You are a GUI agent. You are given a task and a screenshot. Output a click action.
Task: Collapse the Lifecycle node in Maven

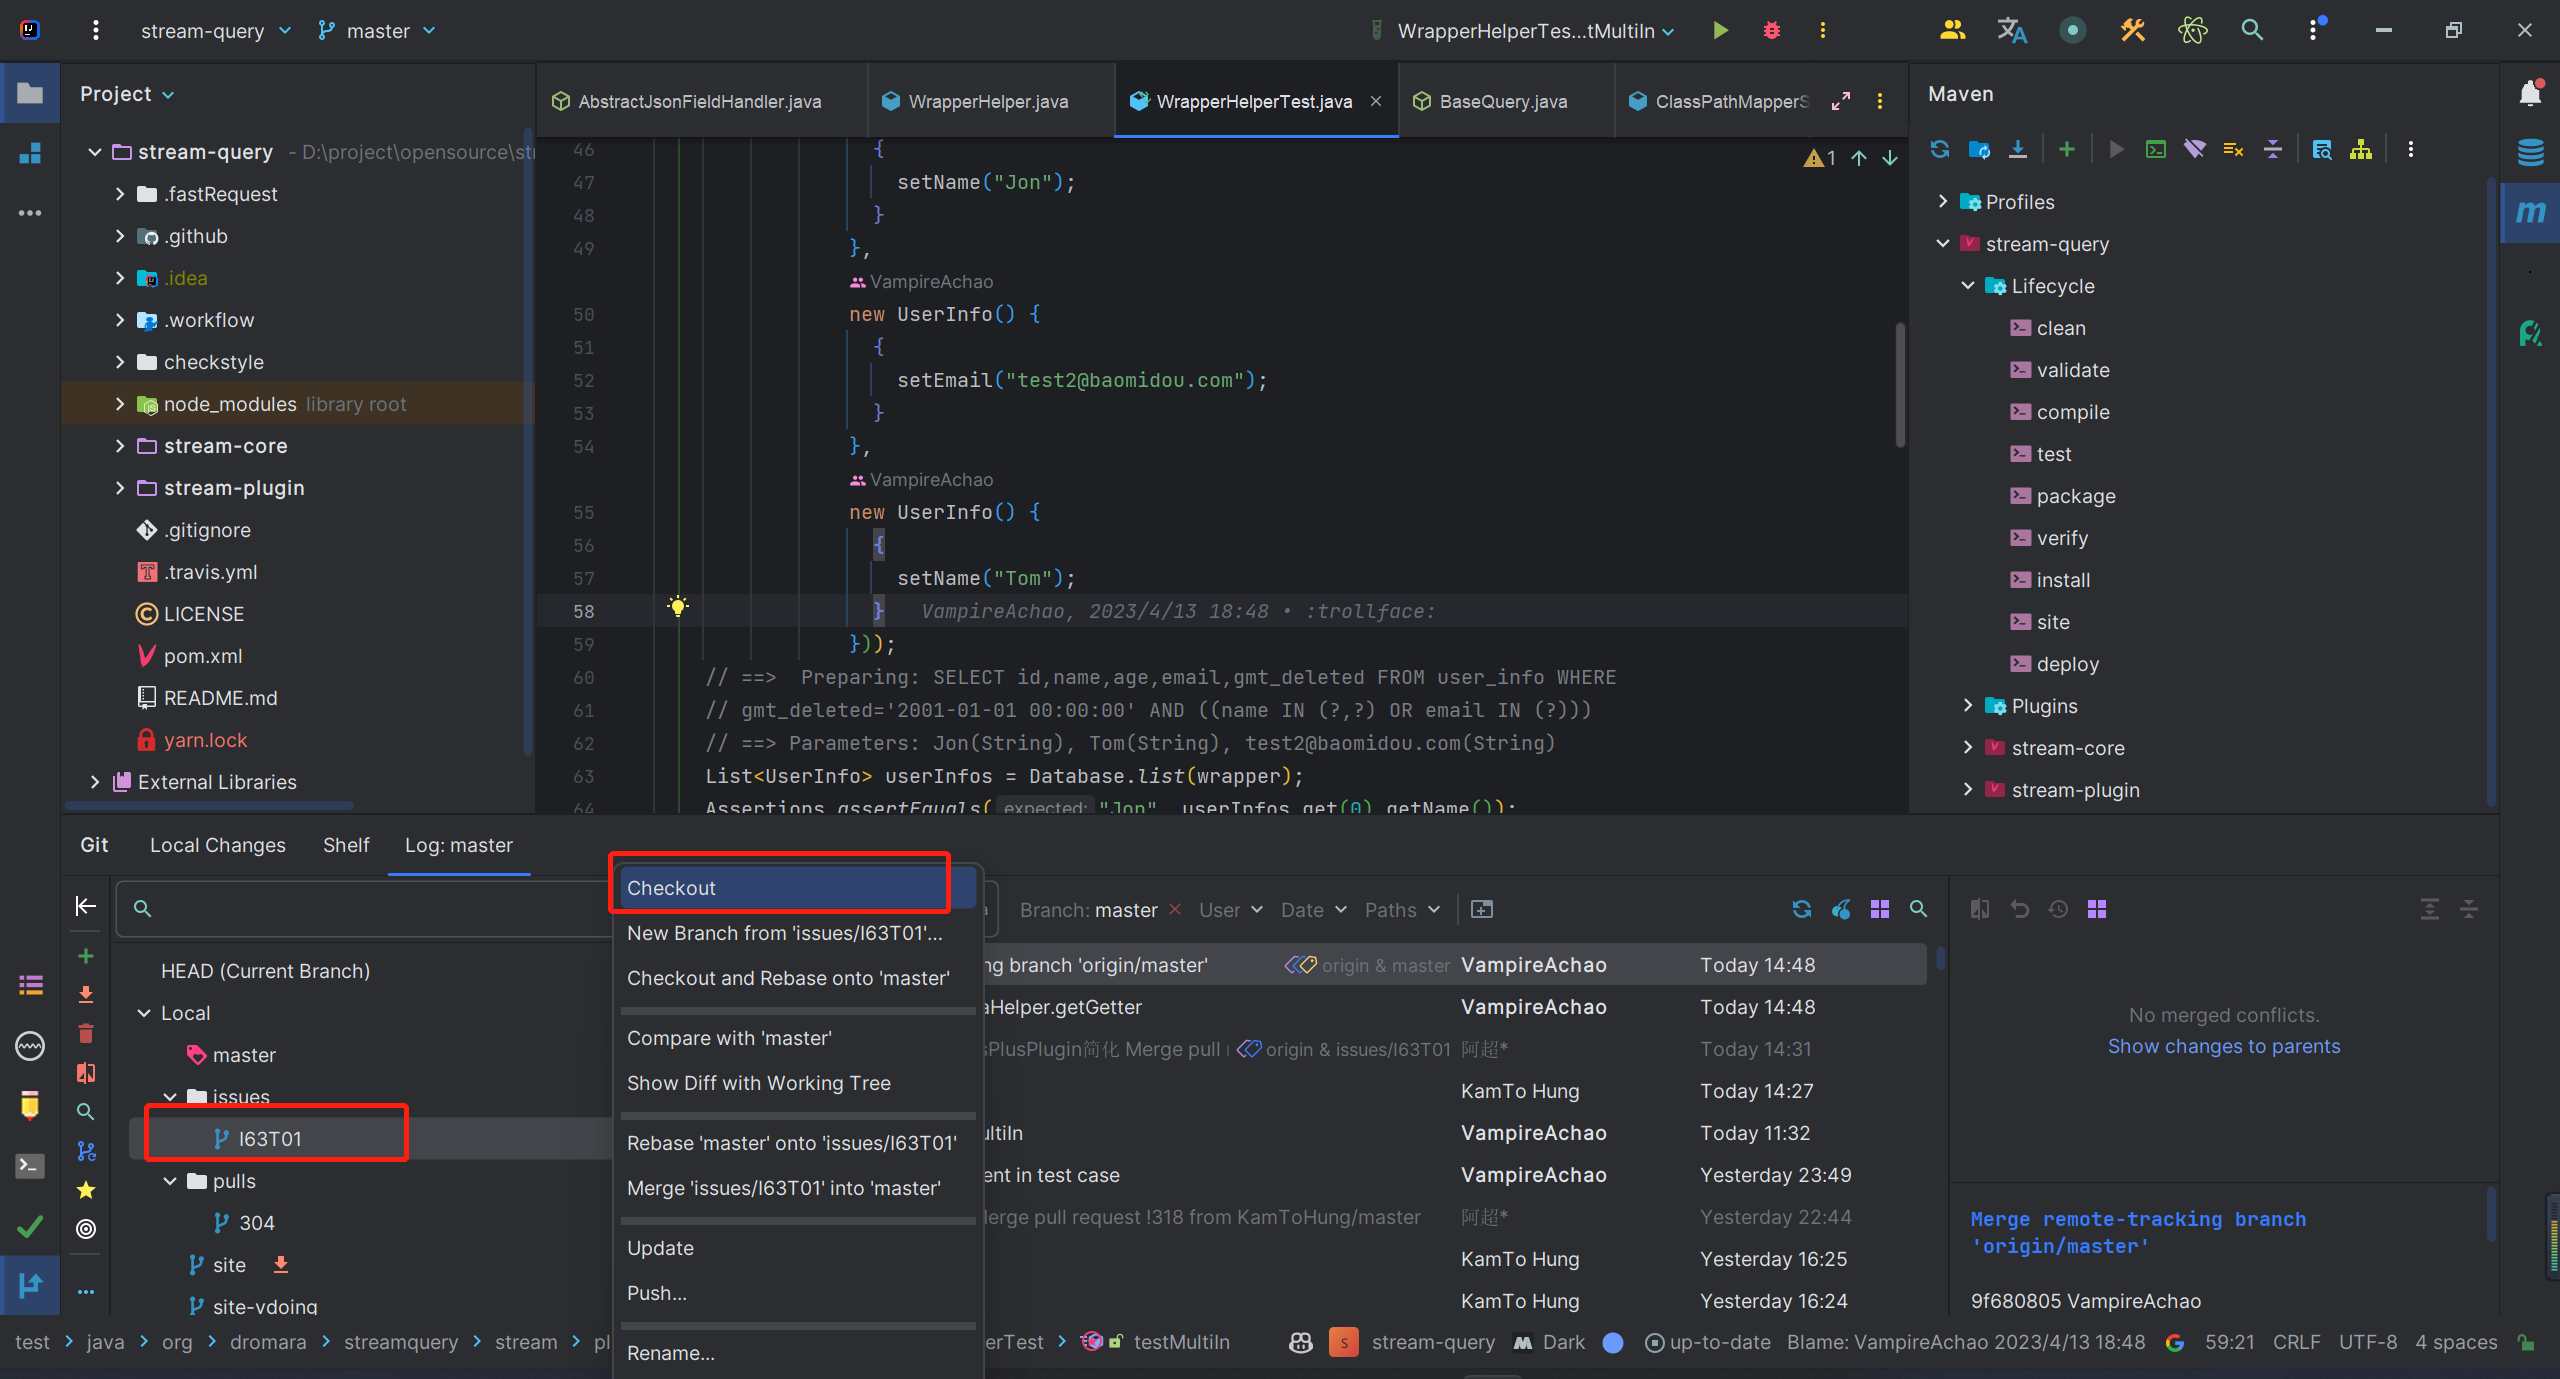[x=1968, y=286]
